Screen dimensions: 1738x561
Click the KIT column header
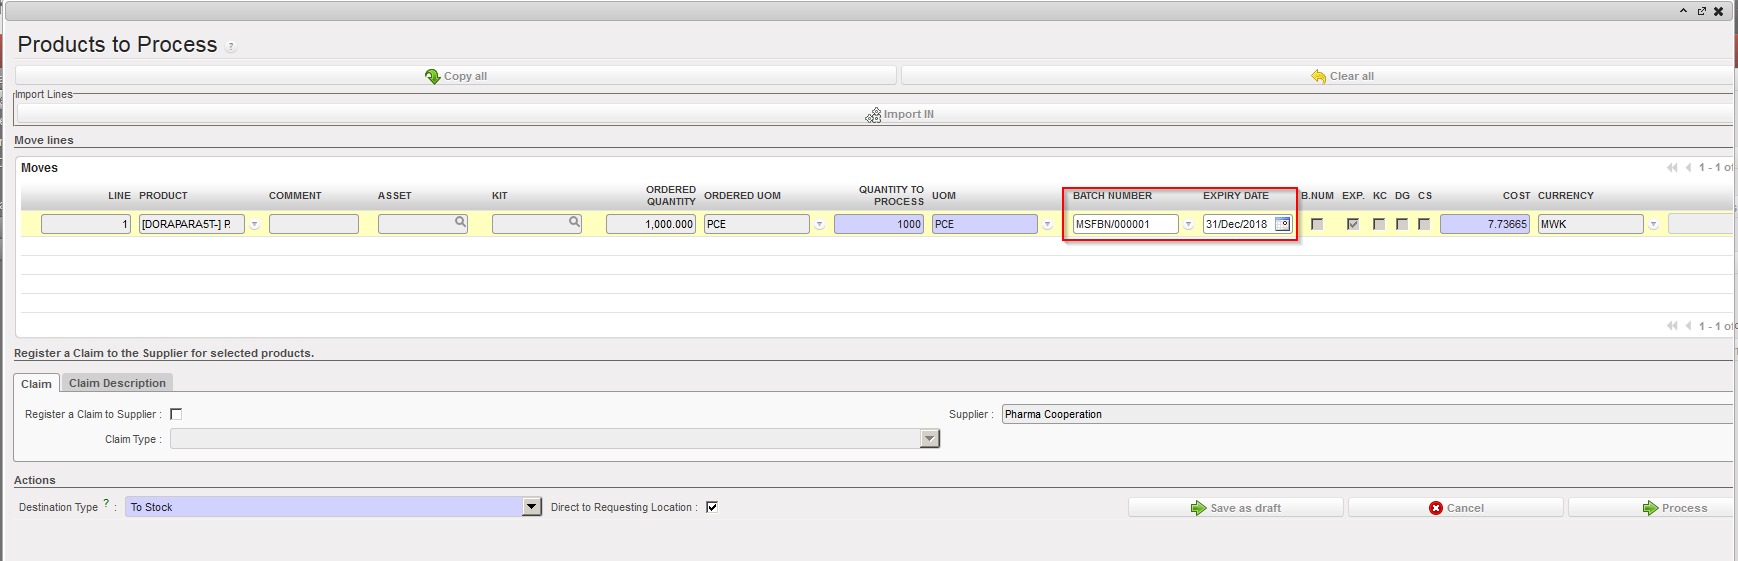pos(500,196)
